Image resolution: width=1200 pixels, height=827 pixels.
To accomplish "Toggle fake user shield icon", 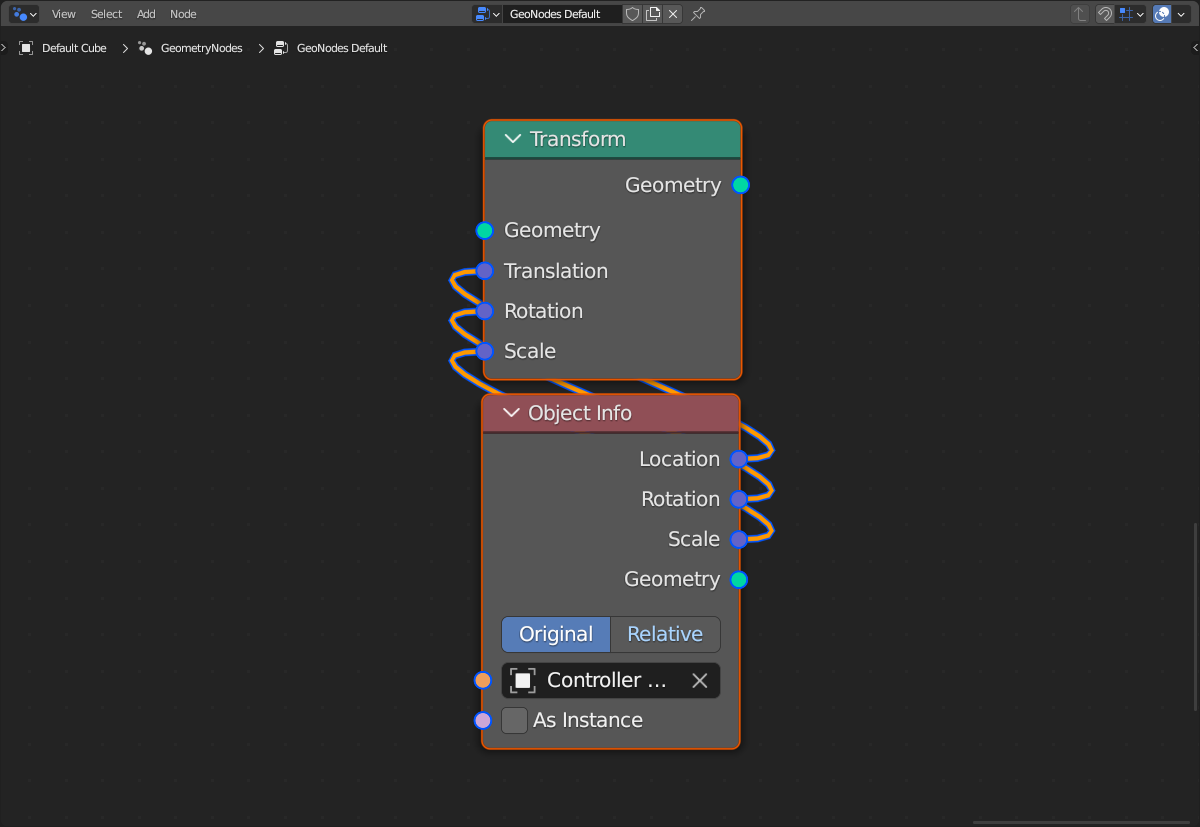I will click(632, 14).
